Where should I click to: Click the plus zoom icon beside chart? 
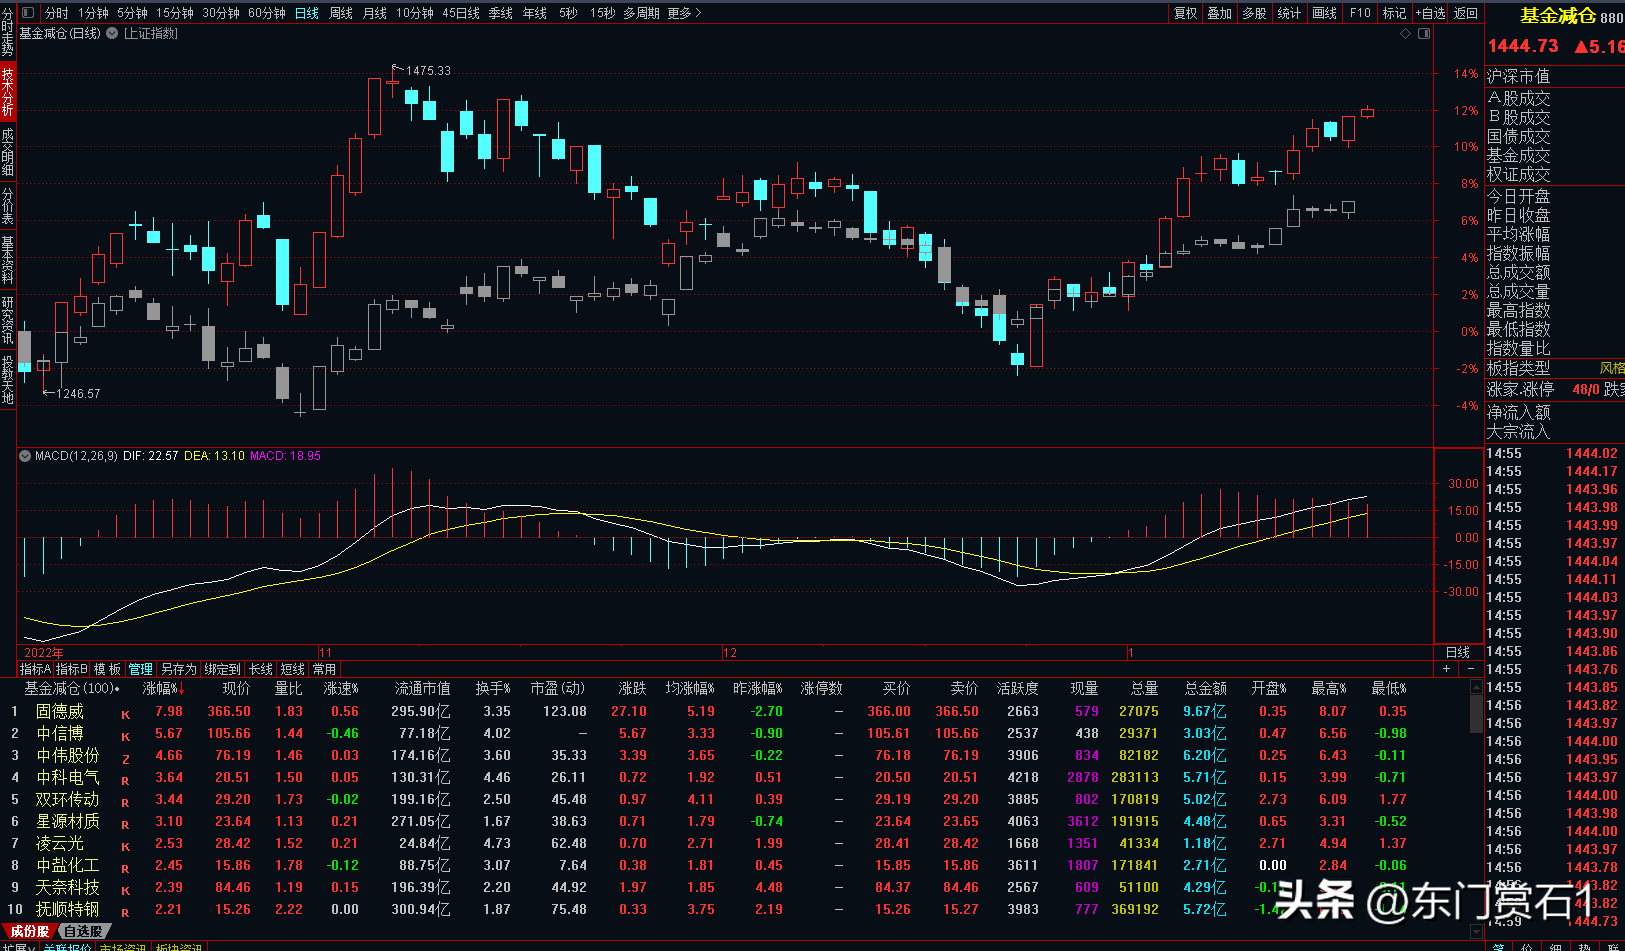(x=1446, y=669)
